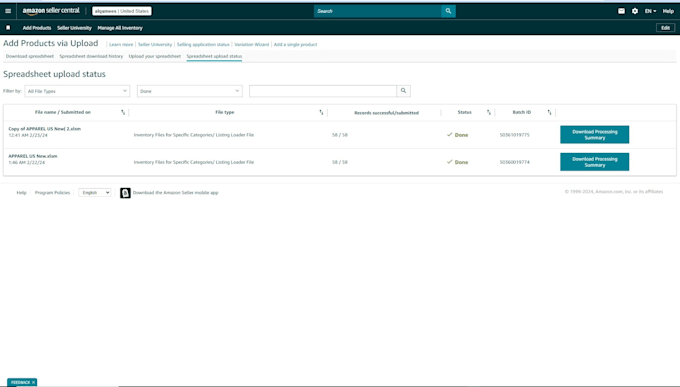
Task: Click the 12:41 AM 2/23/24 timestamp
Action: tap(28, 135)
